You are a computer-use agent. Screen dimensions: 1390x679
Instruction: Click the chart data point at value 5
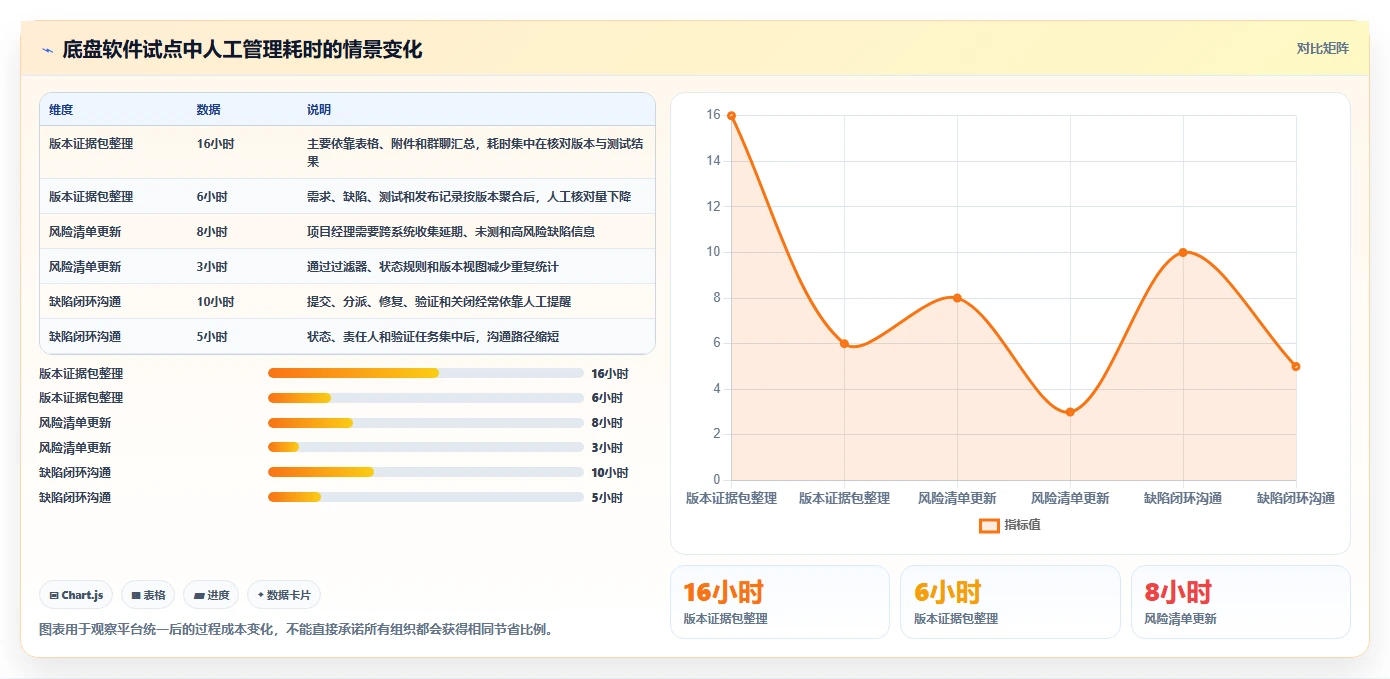pos(1296,366)
